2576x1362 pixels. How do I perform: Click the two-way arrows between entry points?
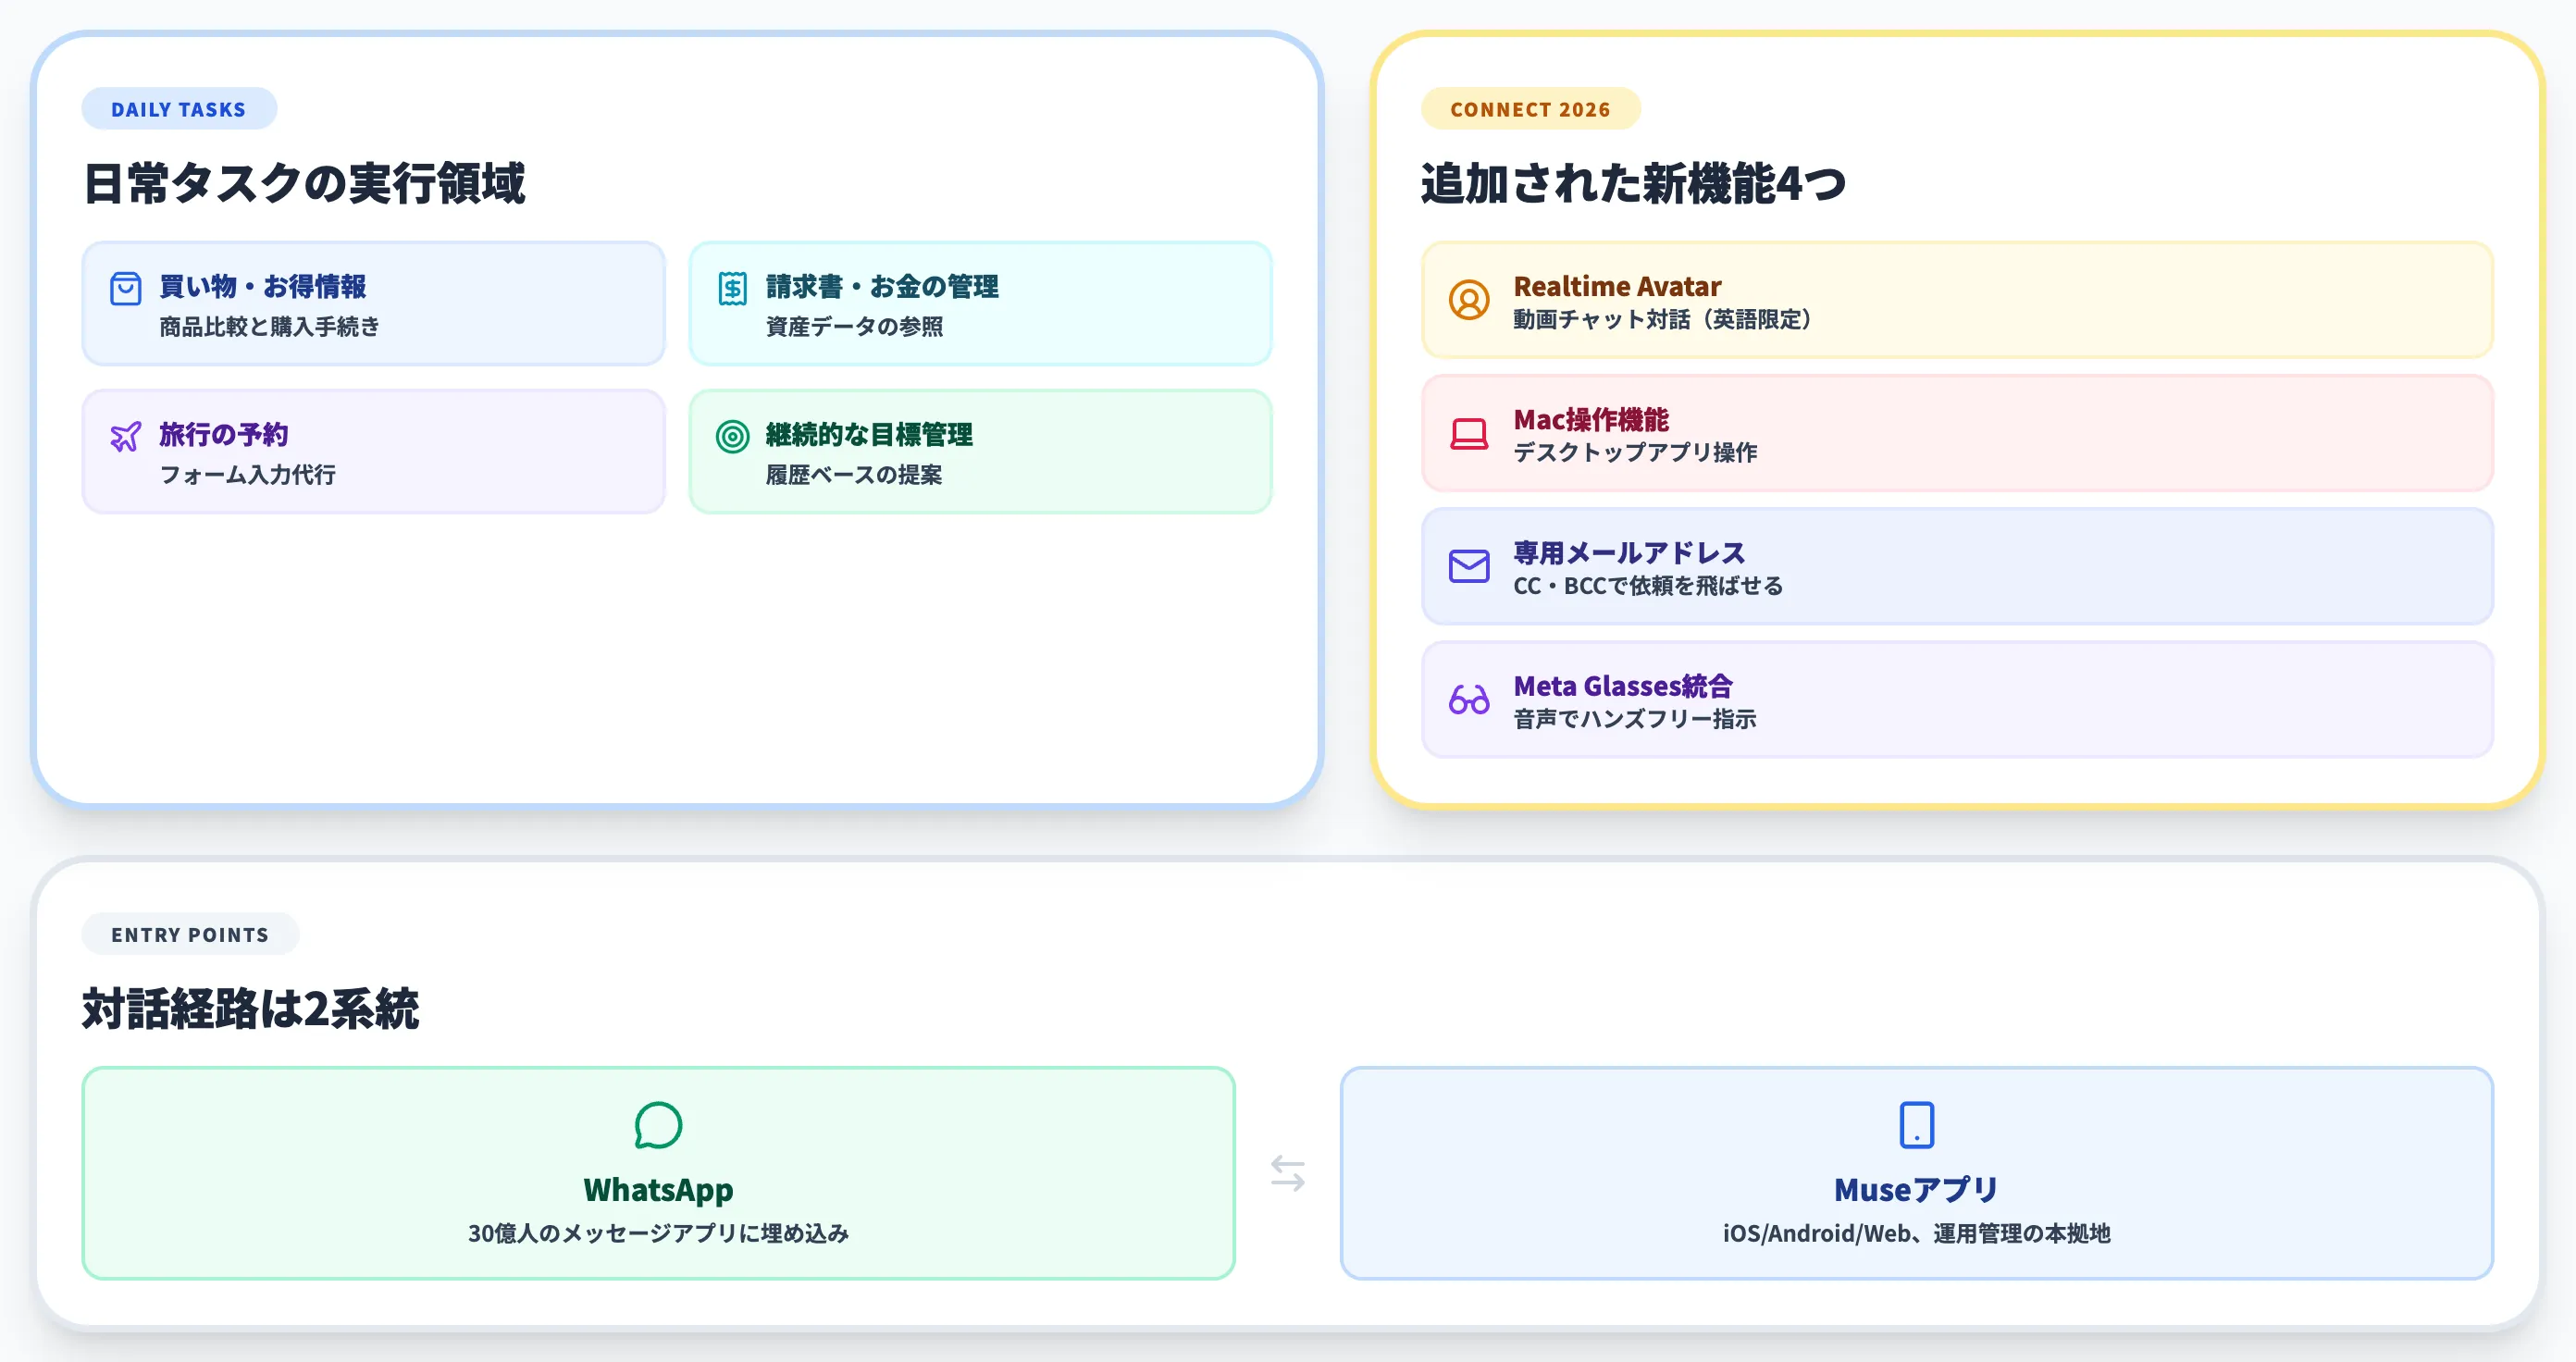pos(1288,1173)
